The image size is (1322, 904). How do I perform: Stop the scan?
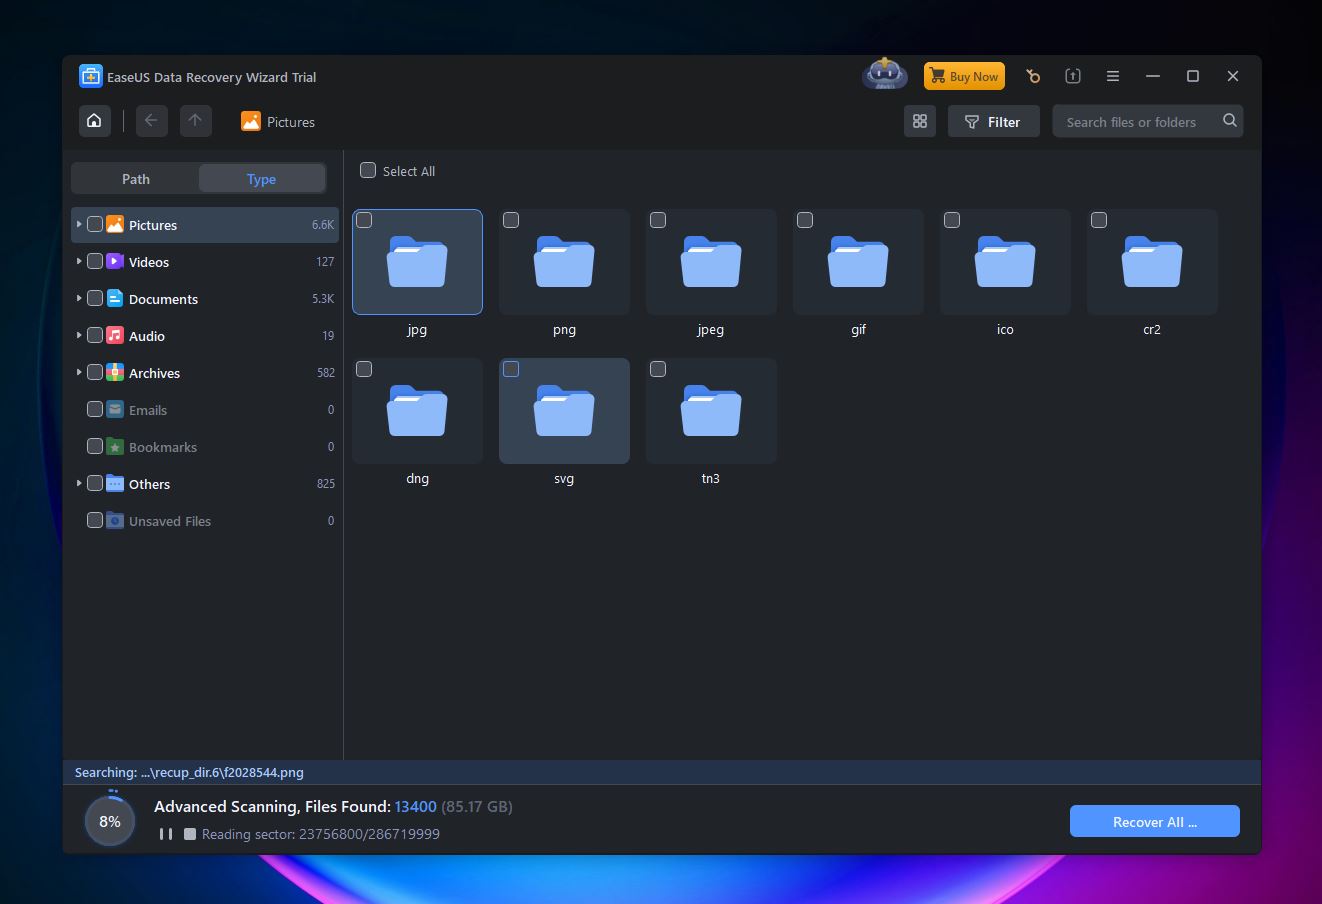pyautogui.click(x=190, y=834)
